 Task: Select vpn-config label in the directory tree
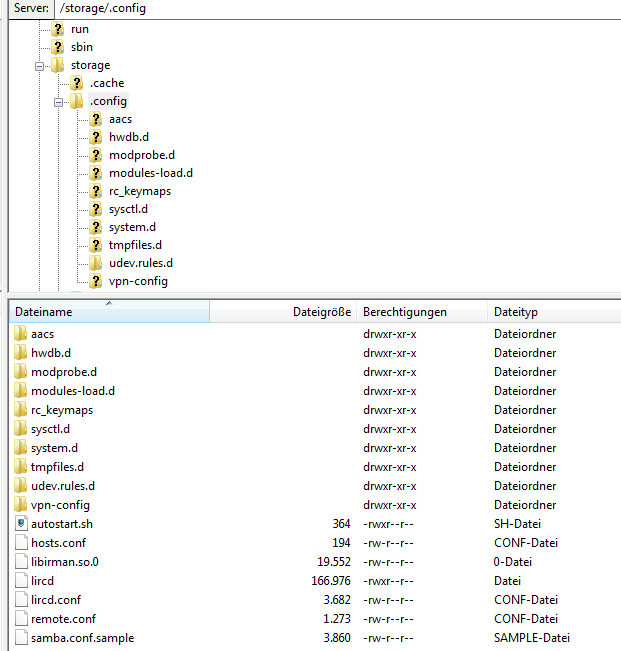pos(138,281)
